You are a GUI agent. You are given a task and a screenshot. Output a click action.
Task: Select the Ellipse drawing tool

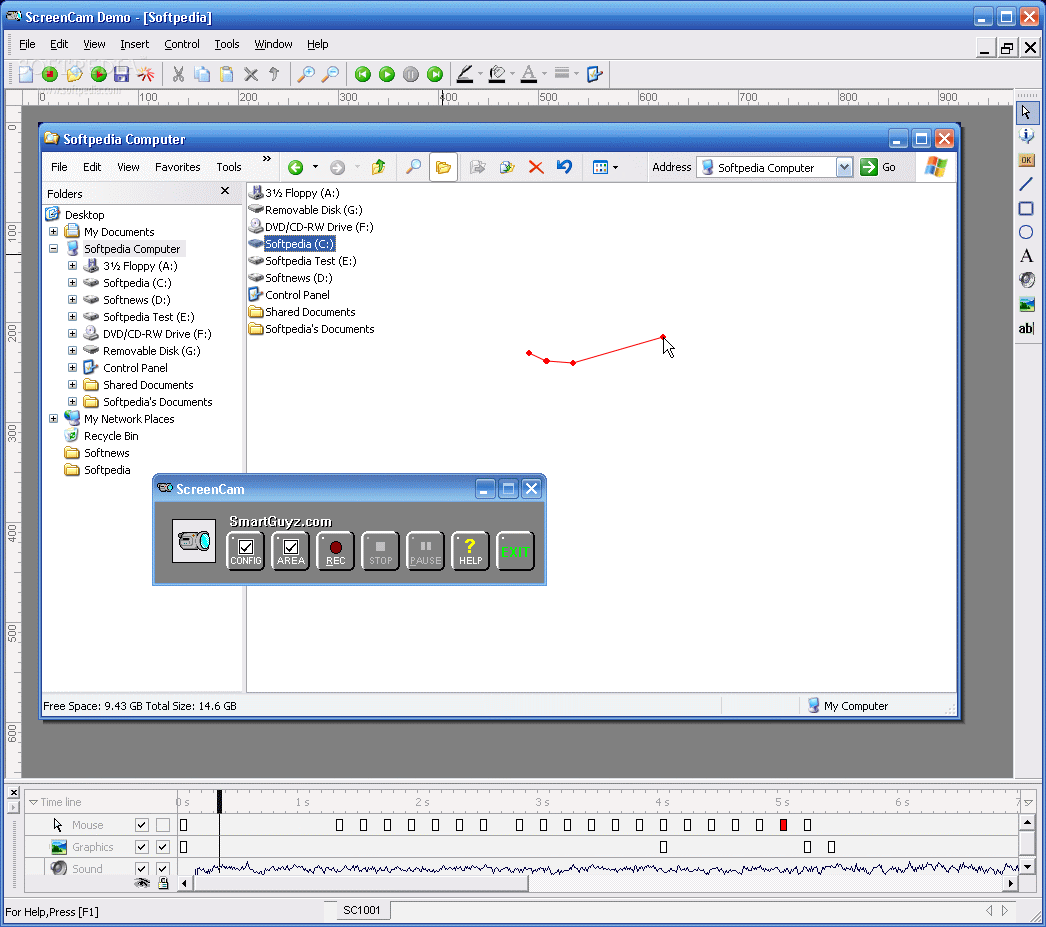(x=1027, y=232)
